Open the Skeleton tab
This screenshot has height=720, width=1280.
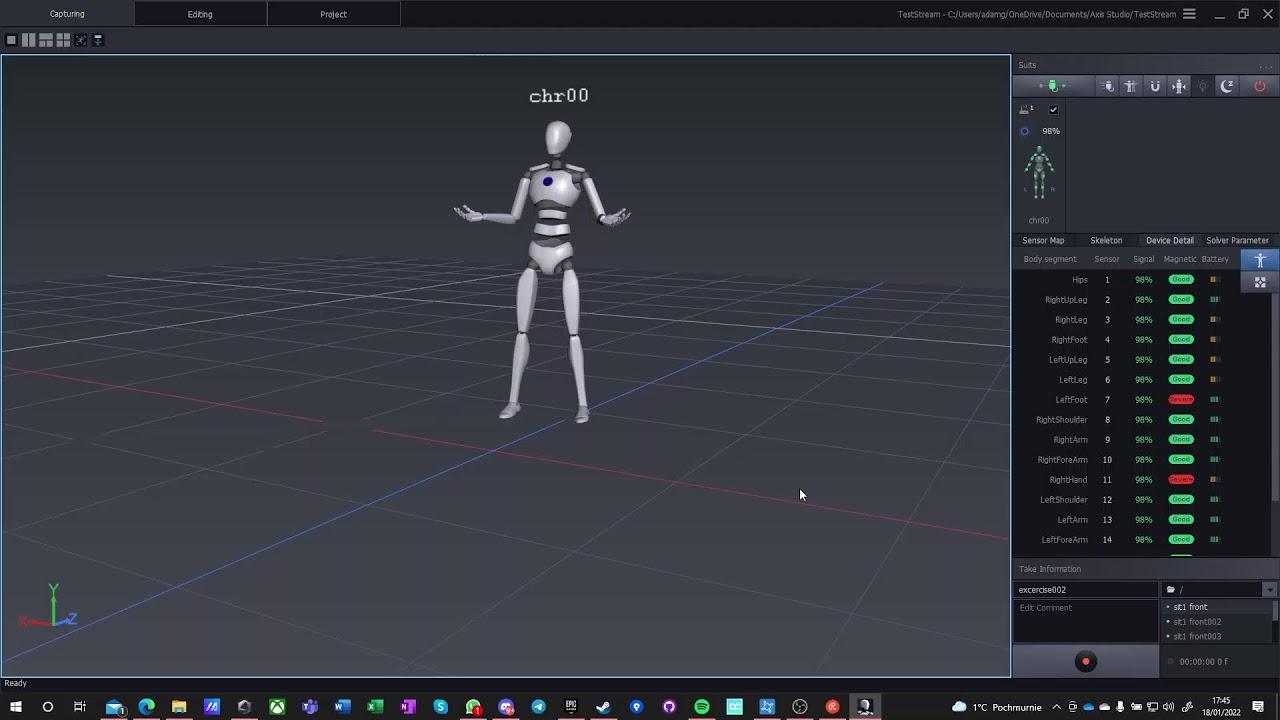[1106, 241]
